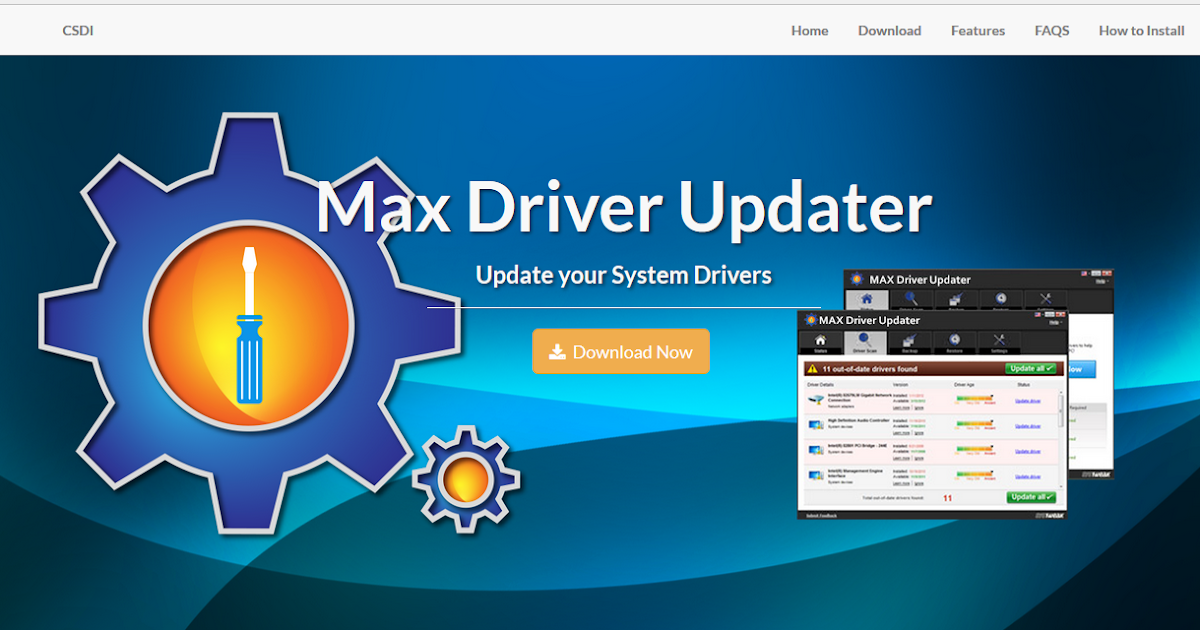The height and width of the screenshot is (630, 1200).
Task: Select Driver Scan tab in front window
Action: pyautogui.click(x=865, y=343)
